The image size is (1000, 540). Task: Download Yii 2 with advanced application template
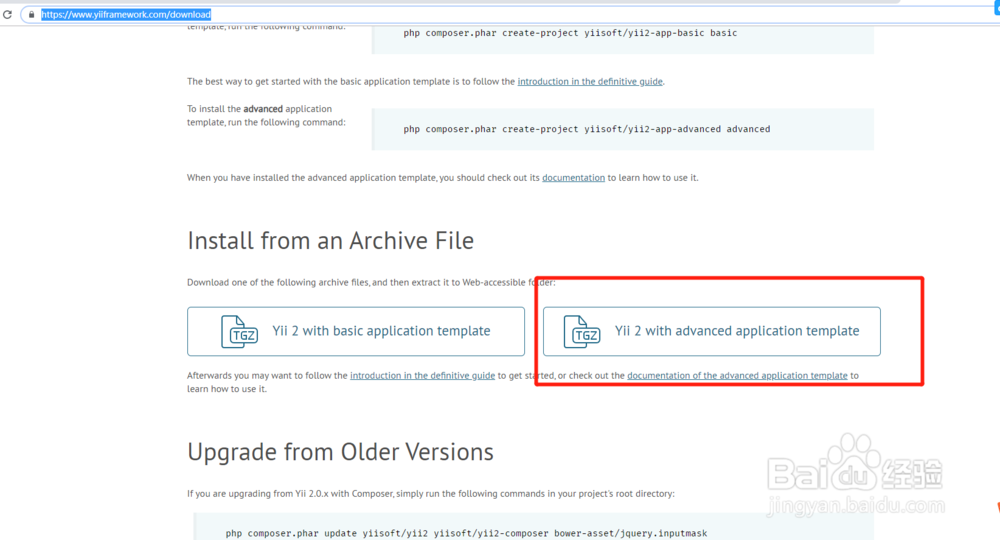712,332
